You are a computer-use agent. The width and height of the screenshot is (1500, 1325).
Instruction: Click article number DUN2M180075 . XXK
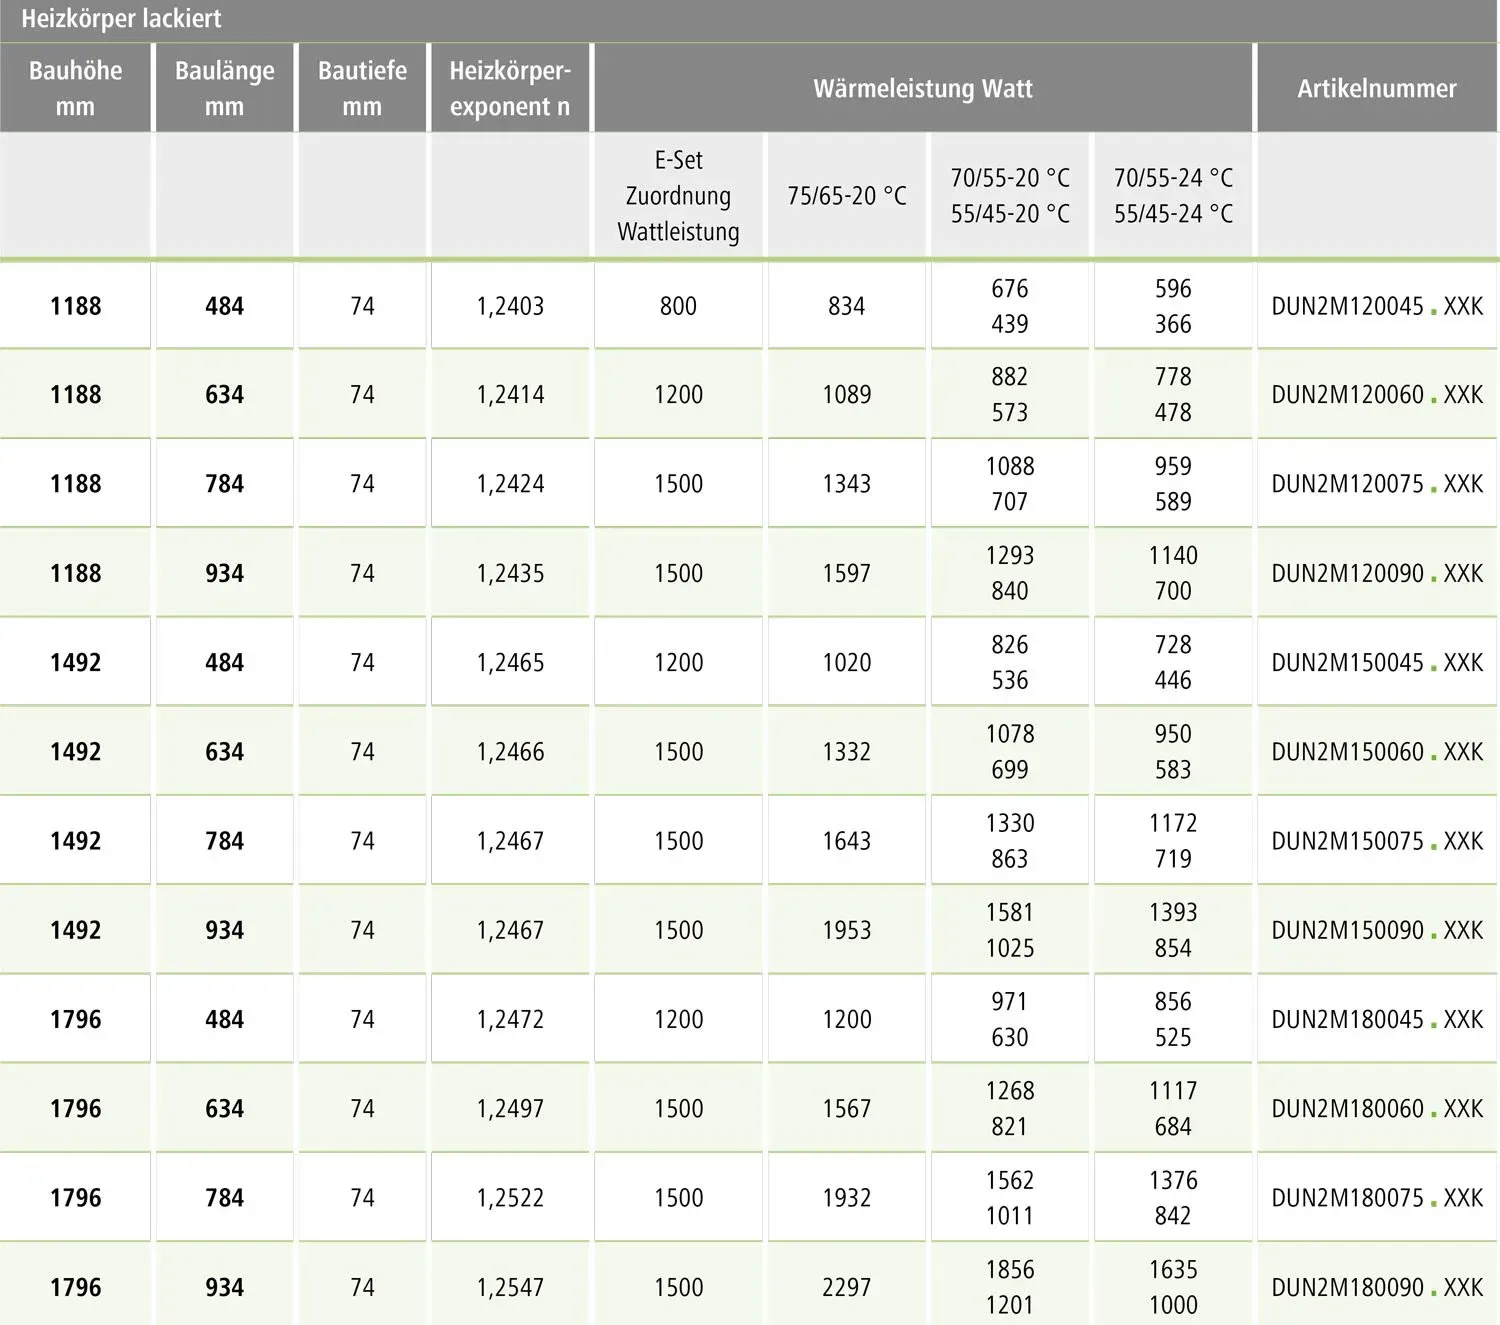pyautogui.click(x=1377, y=1197)
